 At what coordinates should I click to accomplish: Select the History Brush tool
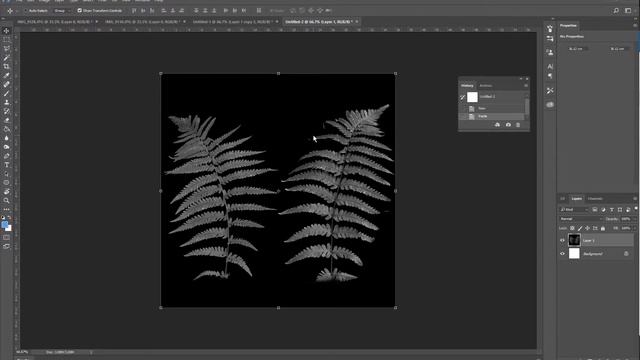(7, 111)
